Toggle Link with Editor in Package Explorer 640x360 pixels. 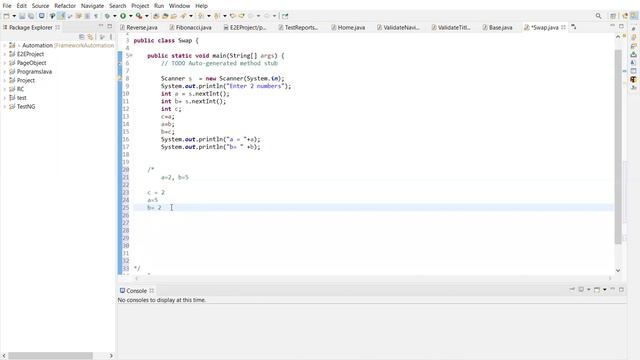(90, 37)
